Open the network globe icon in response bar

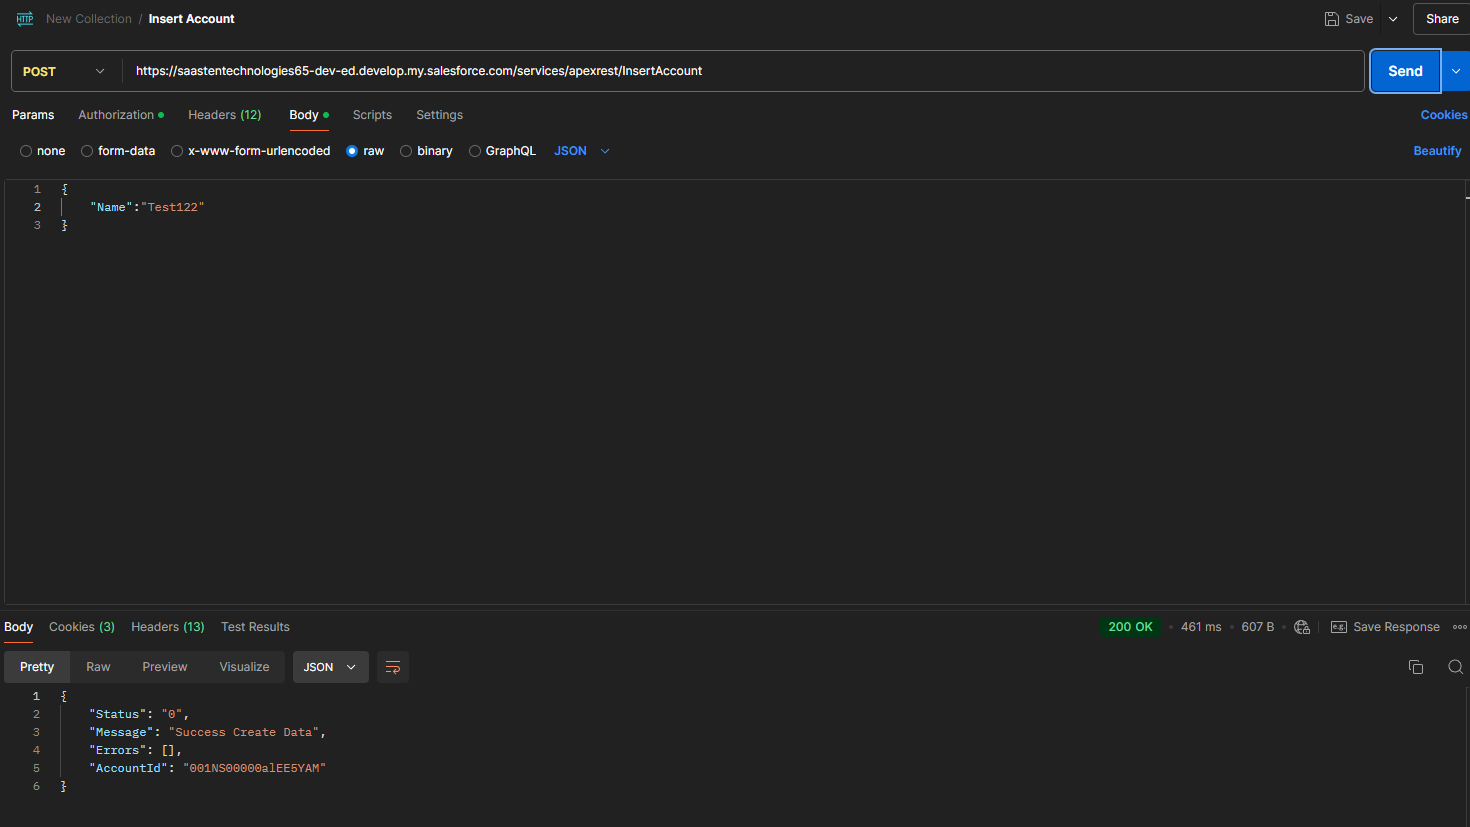(1302, 627)
